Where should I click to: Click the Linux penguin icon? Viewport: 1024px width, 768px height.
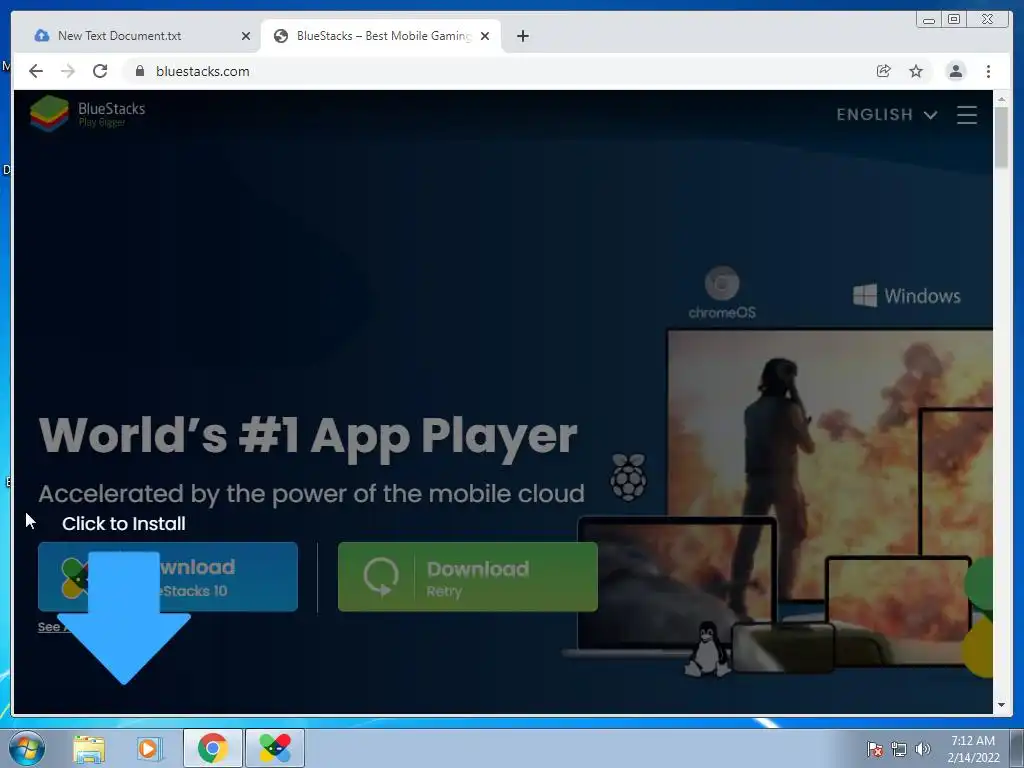(x=707, y=648)
